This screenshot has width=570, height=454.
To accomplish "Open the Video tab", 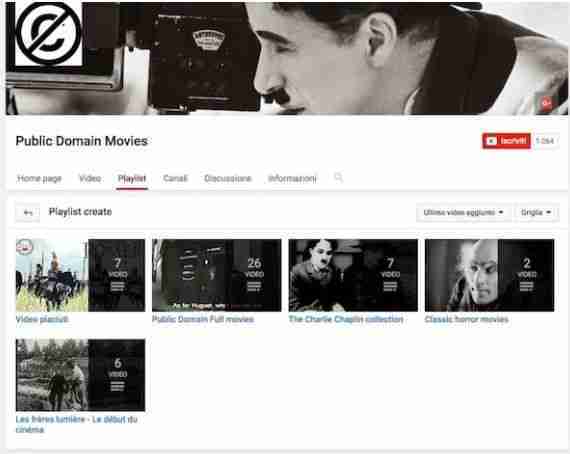I will pos(90,178).
